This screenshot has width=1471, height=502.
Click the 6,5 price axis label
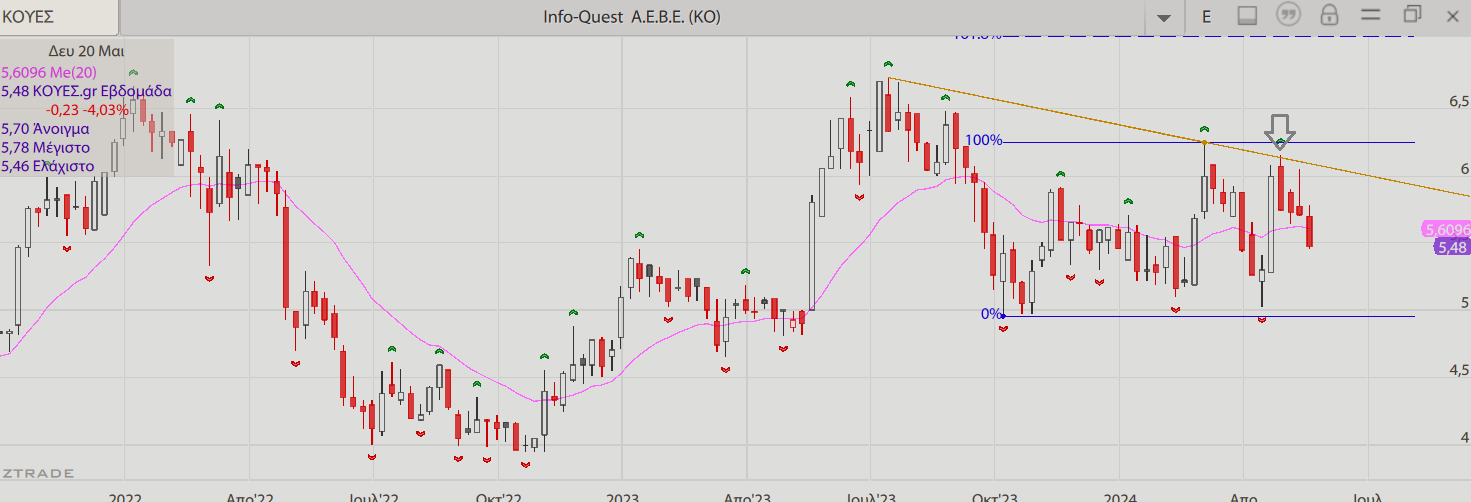pyautogui.click(x=1458, y=102)
